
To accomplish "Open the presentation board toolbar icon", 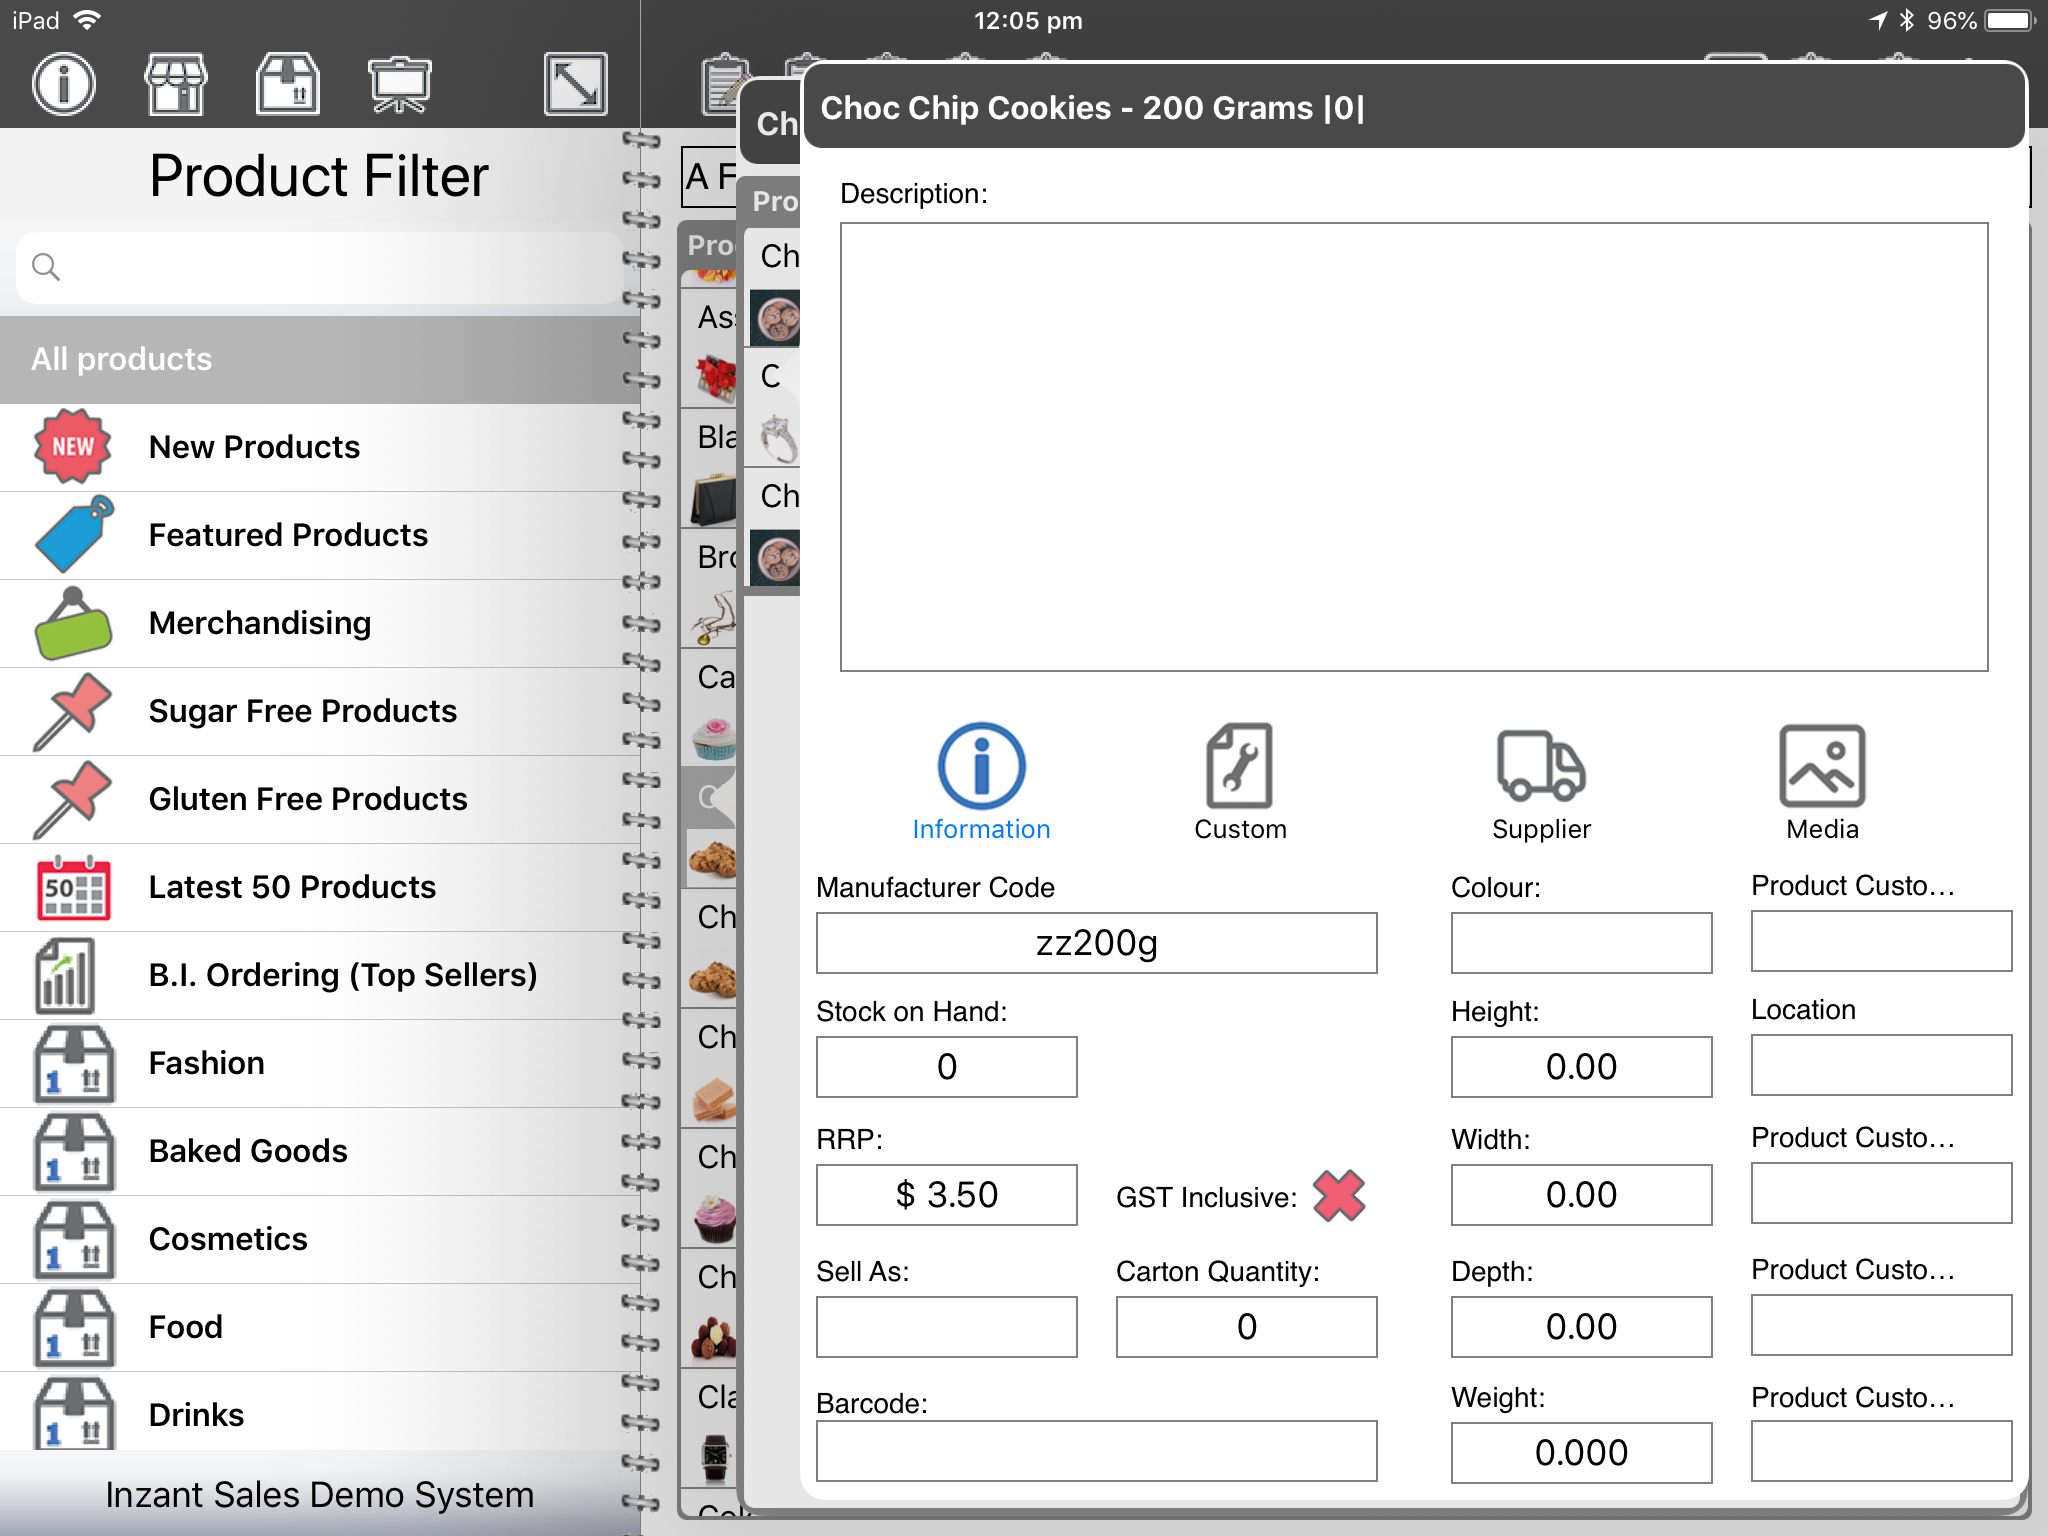I will [x=399, y=84].
